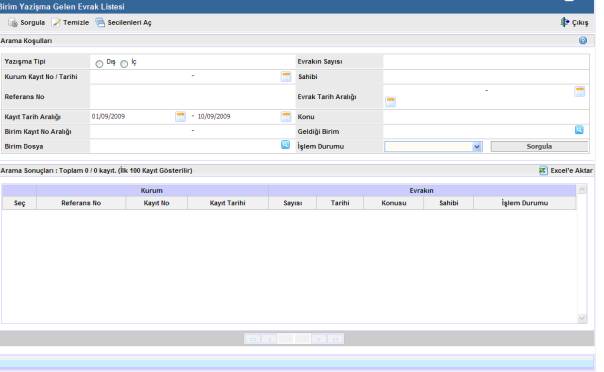Viewport: 604px width, 372px height.
Task: Open the Birim Dosya lookup icon
Action: tap(285, 144)
